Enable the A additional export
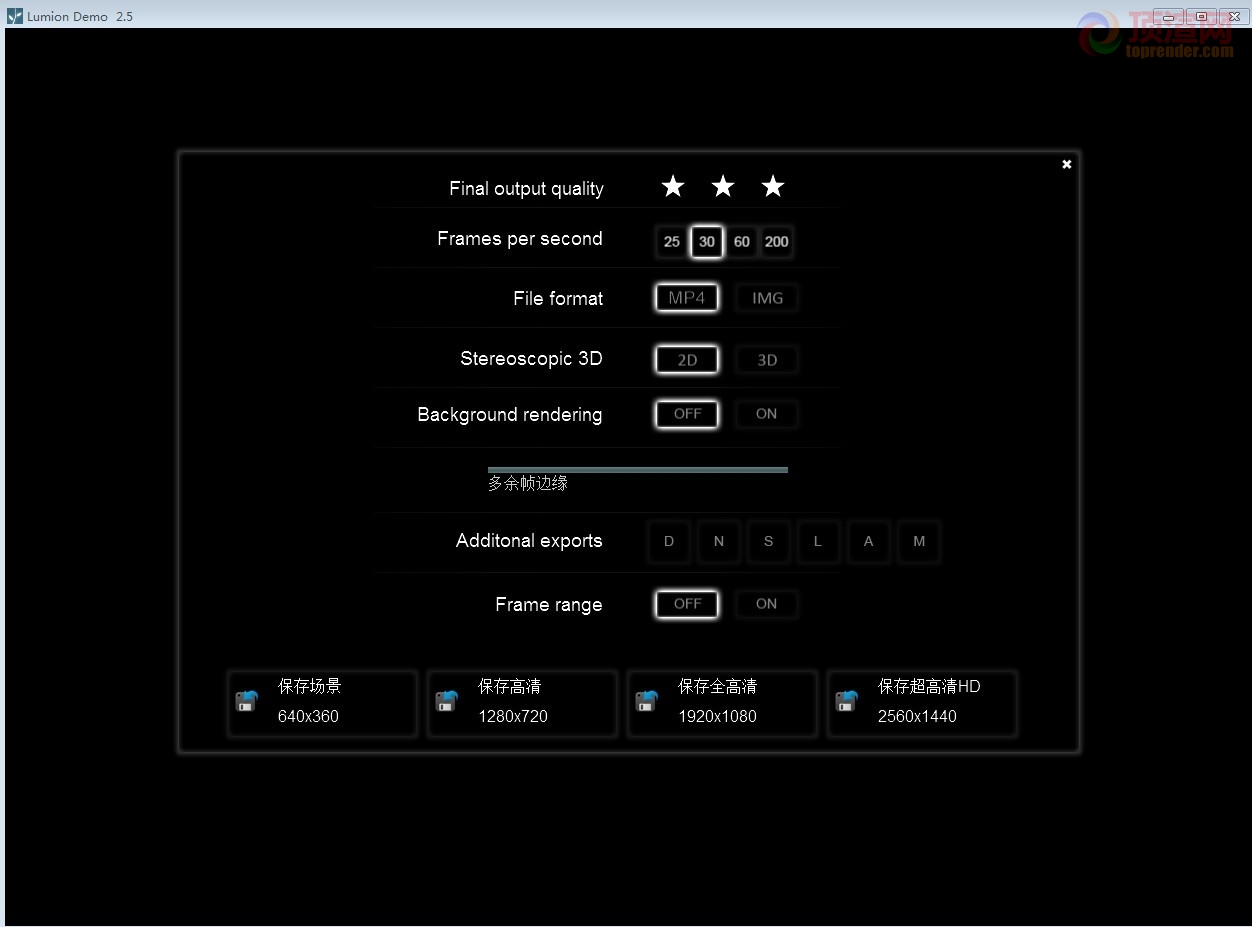1252x927 pixels. click(x=868, y=542)
